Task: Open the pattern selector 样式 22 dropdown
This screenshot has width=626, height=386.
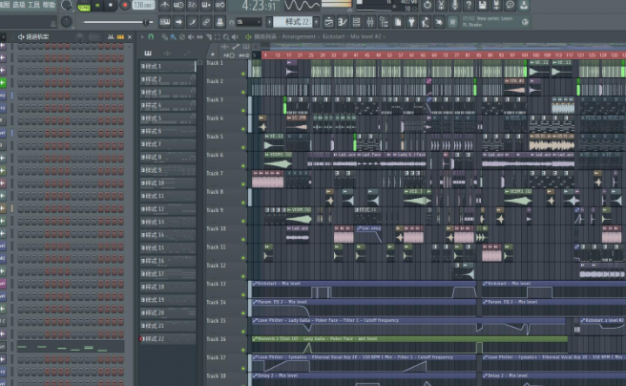Action: 294,22
